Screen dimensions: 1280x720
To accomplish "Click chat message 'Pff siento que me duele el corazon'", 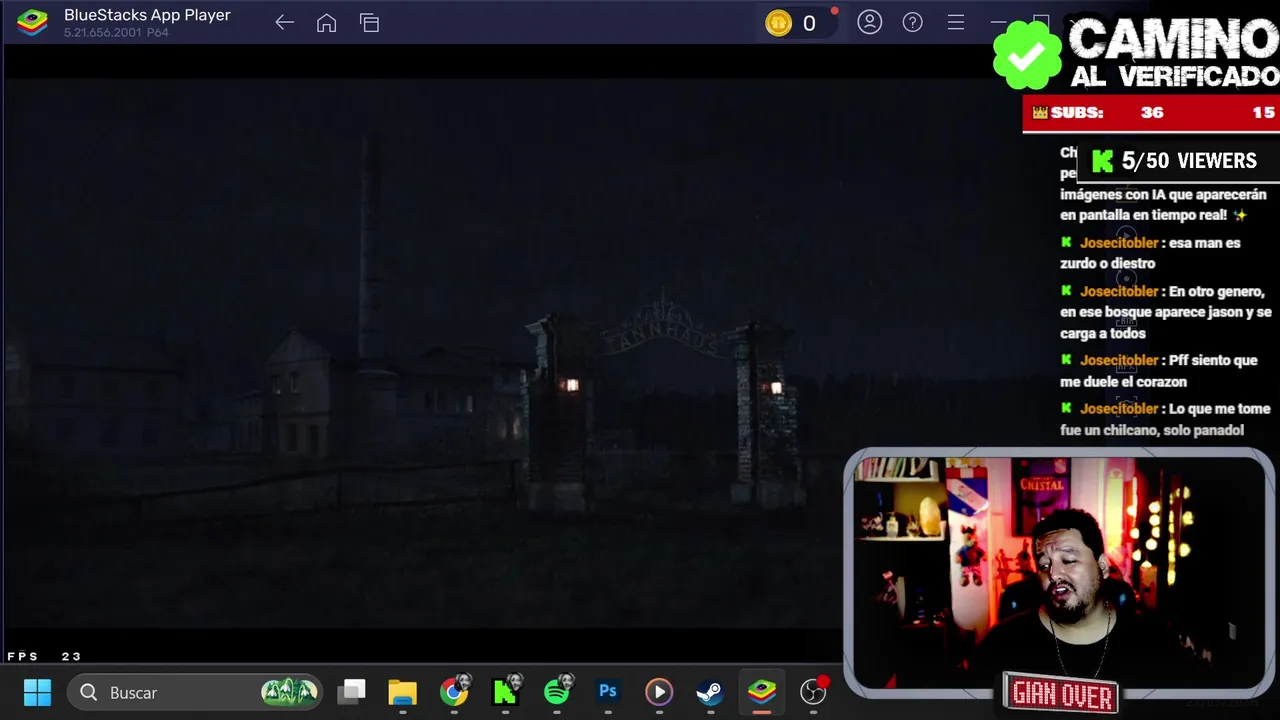I will [x=1159, y=371].
